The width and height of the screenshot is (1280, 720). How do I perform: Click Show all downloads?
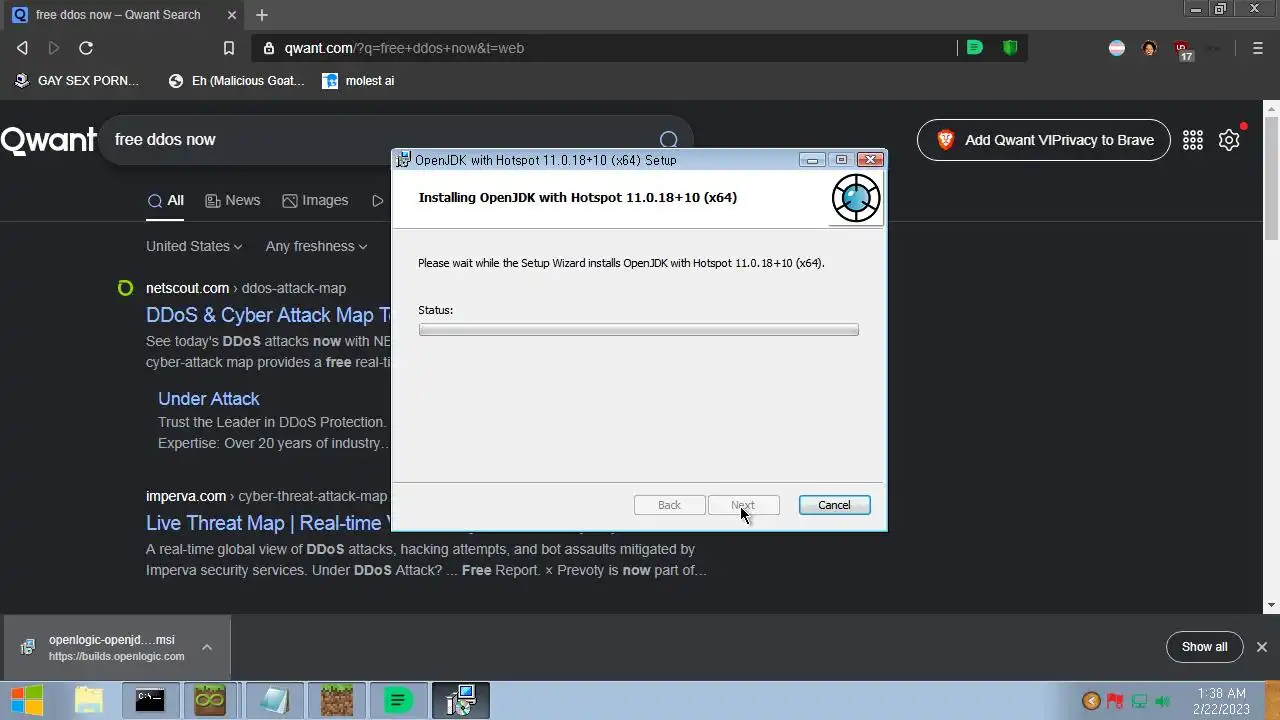pos(1204,647)
